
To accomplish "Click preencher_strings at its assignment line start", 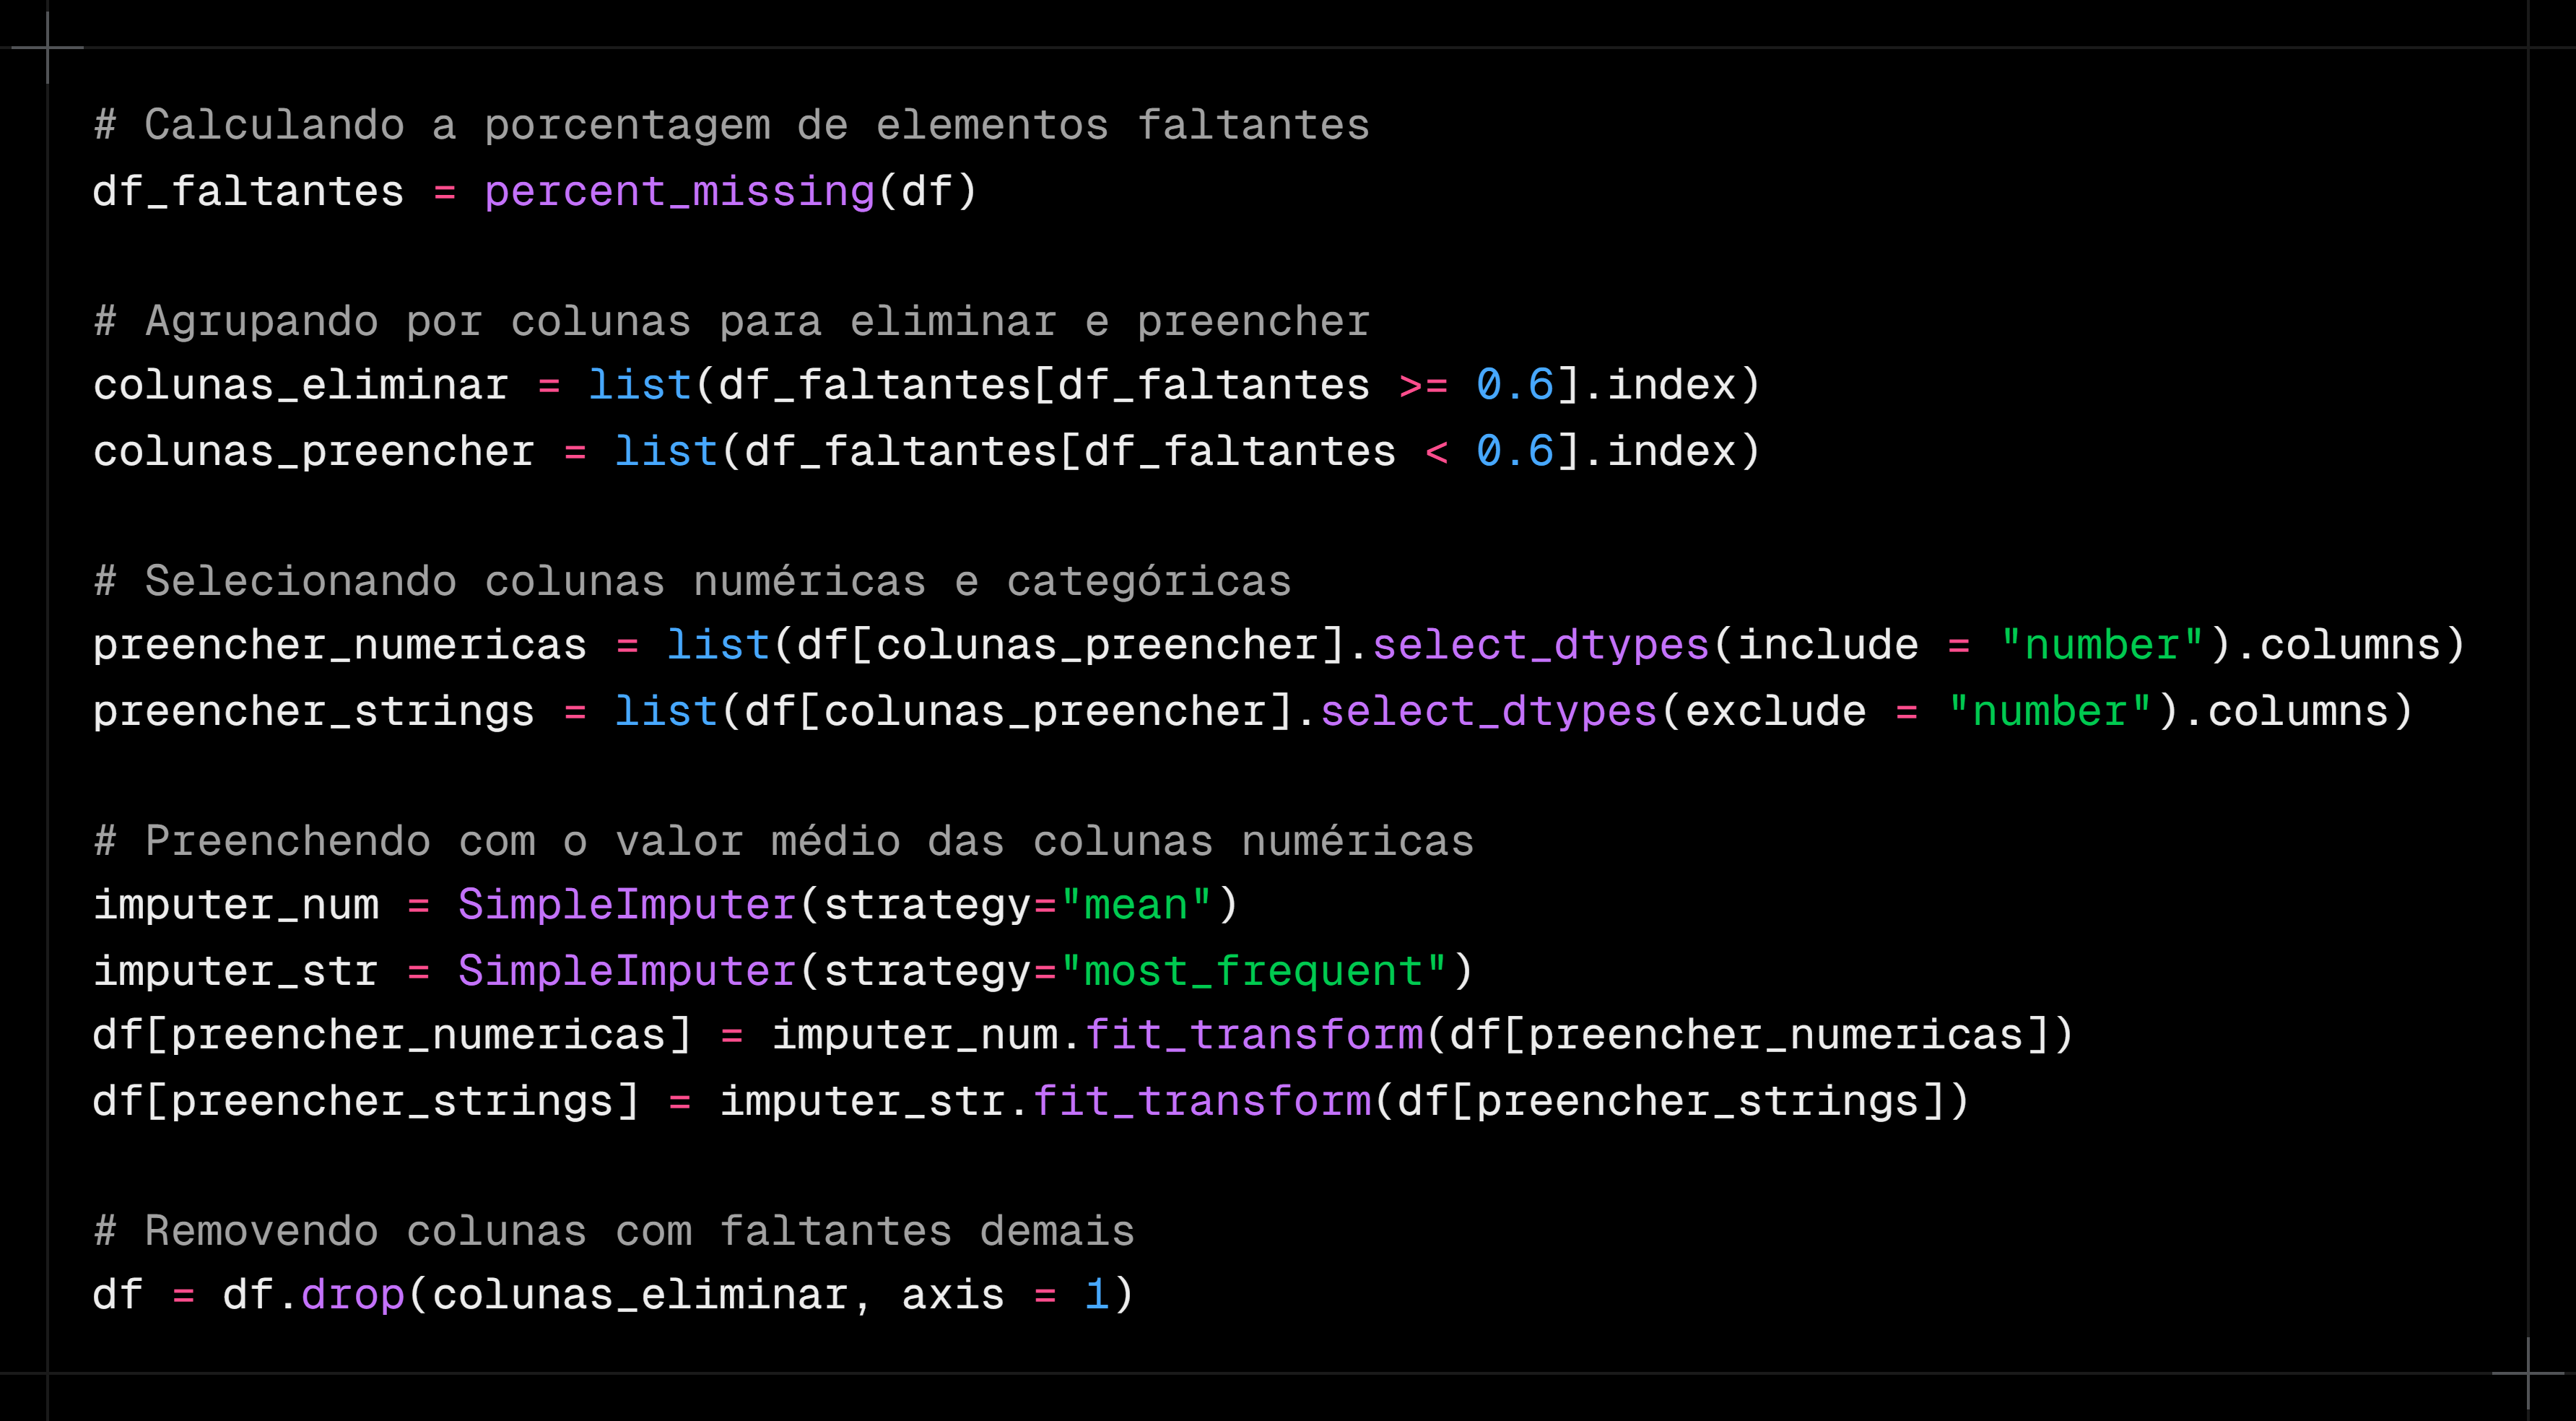I will pyautogui.click(x=314, y=711).
